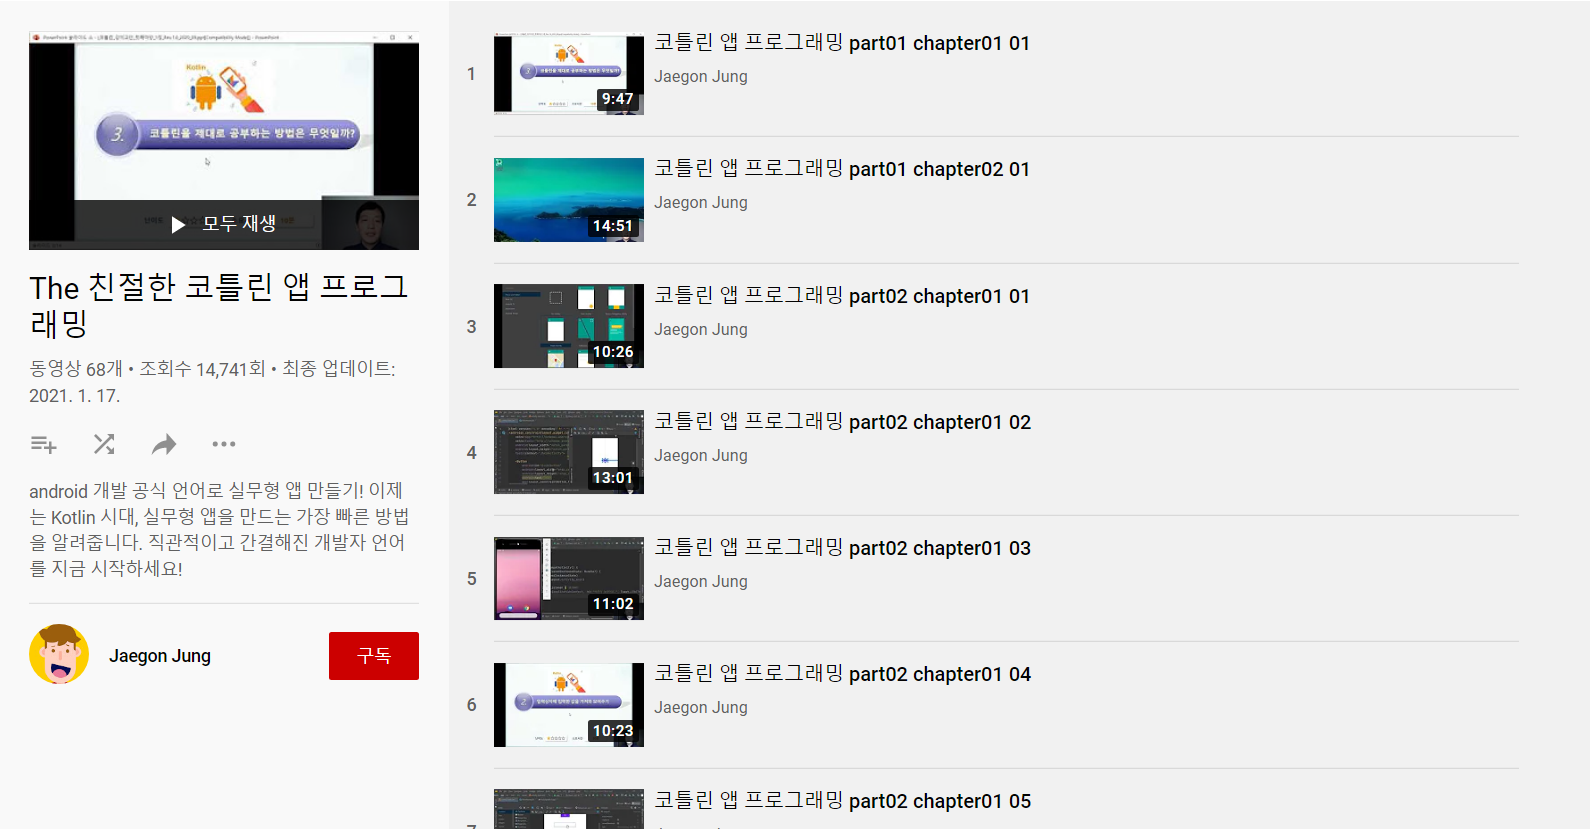Click Jaegon Jung under part01 chapter01 01

tap(701, 76)
